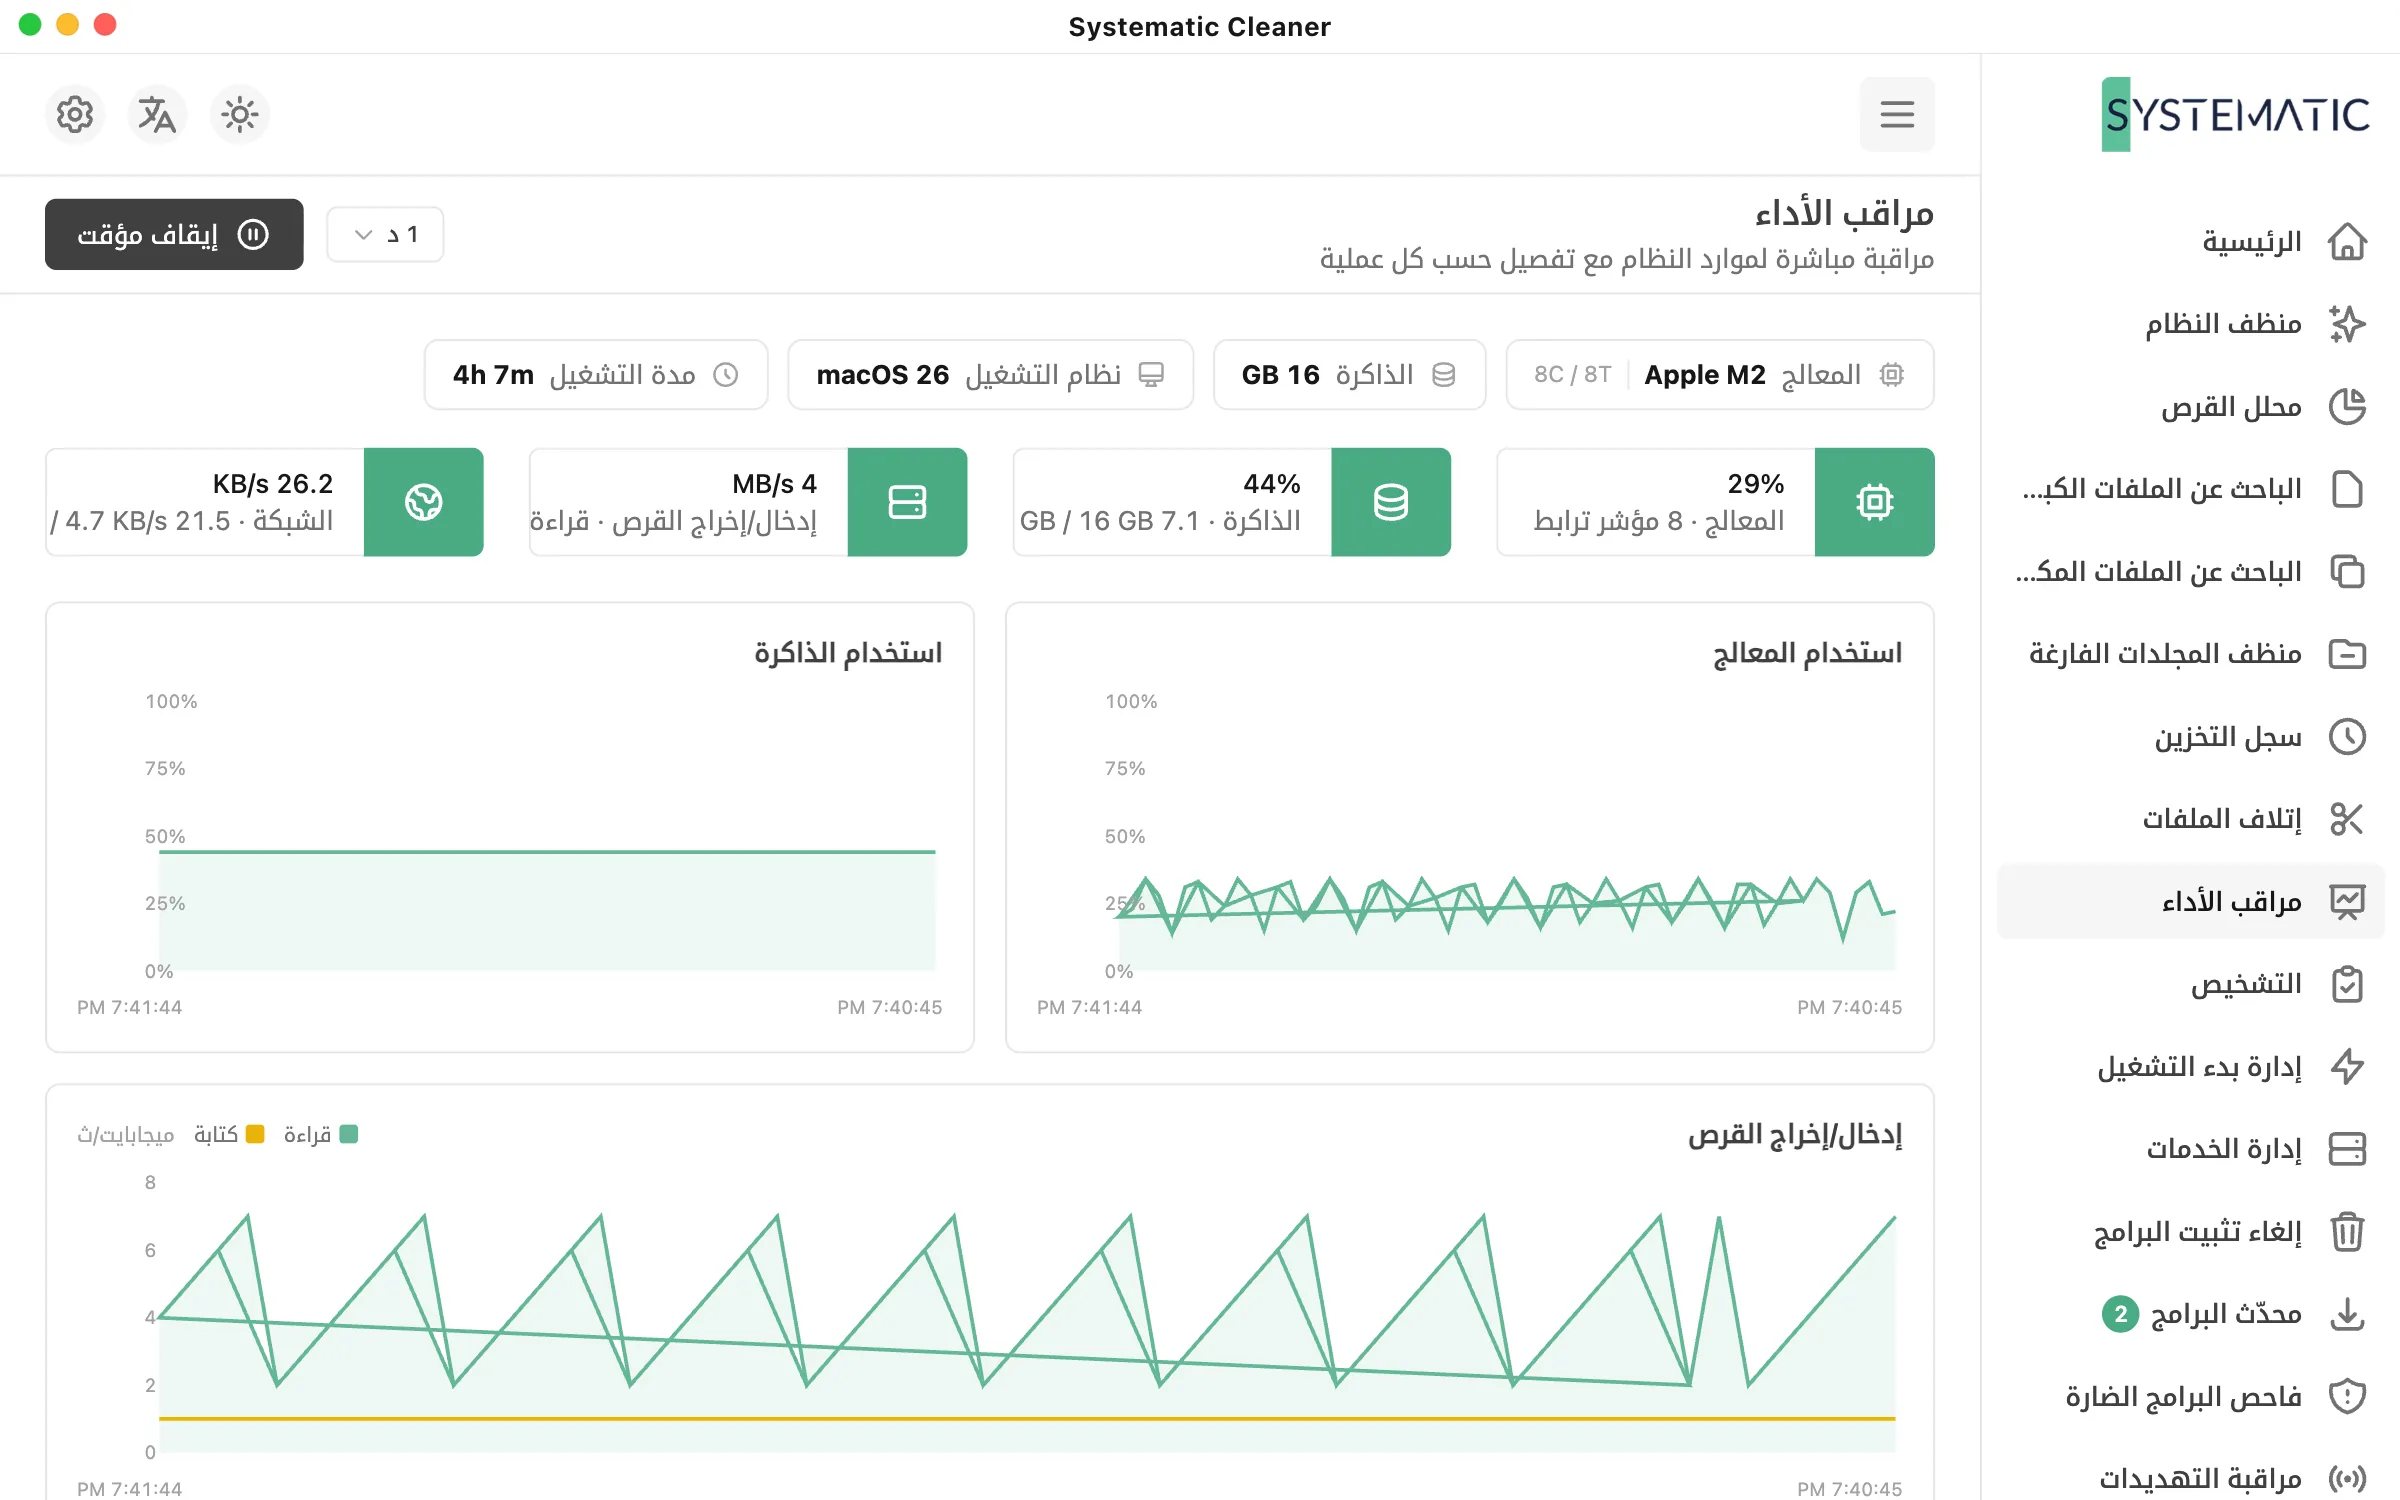Open إتلاف الملفات file shredder
This screenshot has width=2400, height=1500.
(2221, 819)
